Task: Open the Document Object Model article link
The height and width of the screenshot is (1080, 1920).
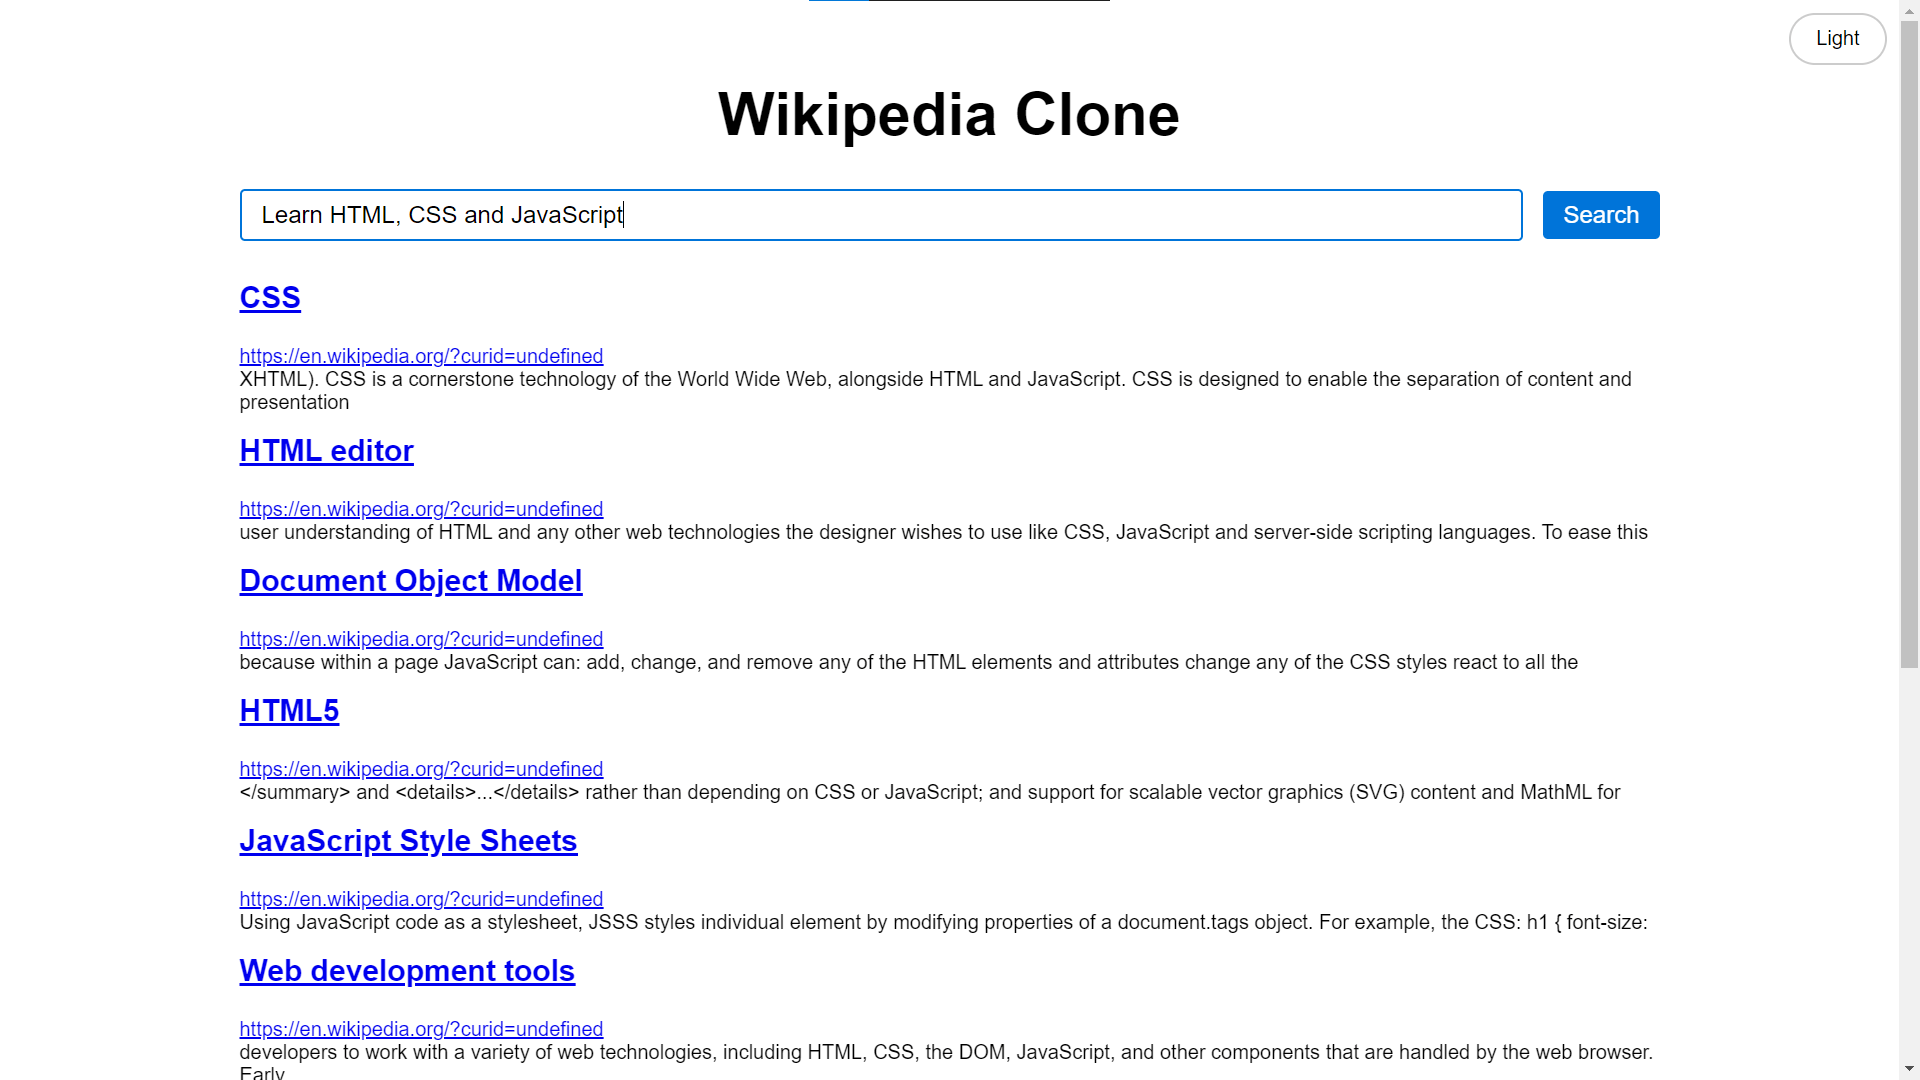Action: point(410,581)
